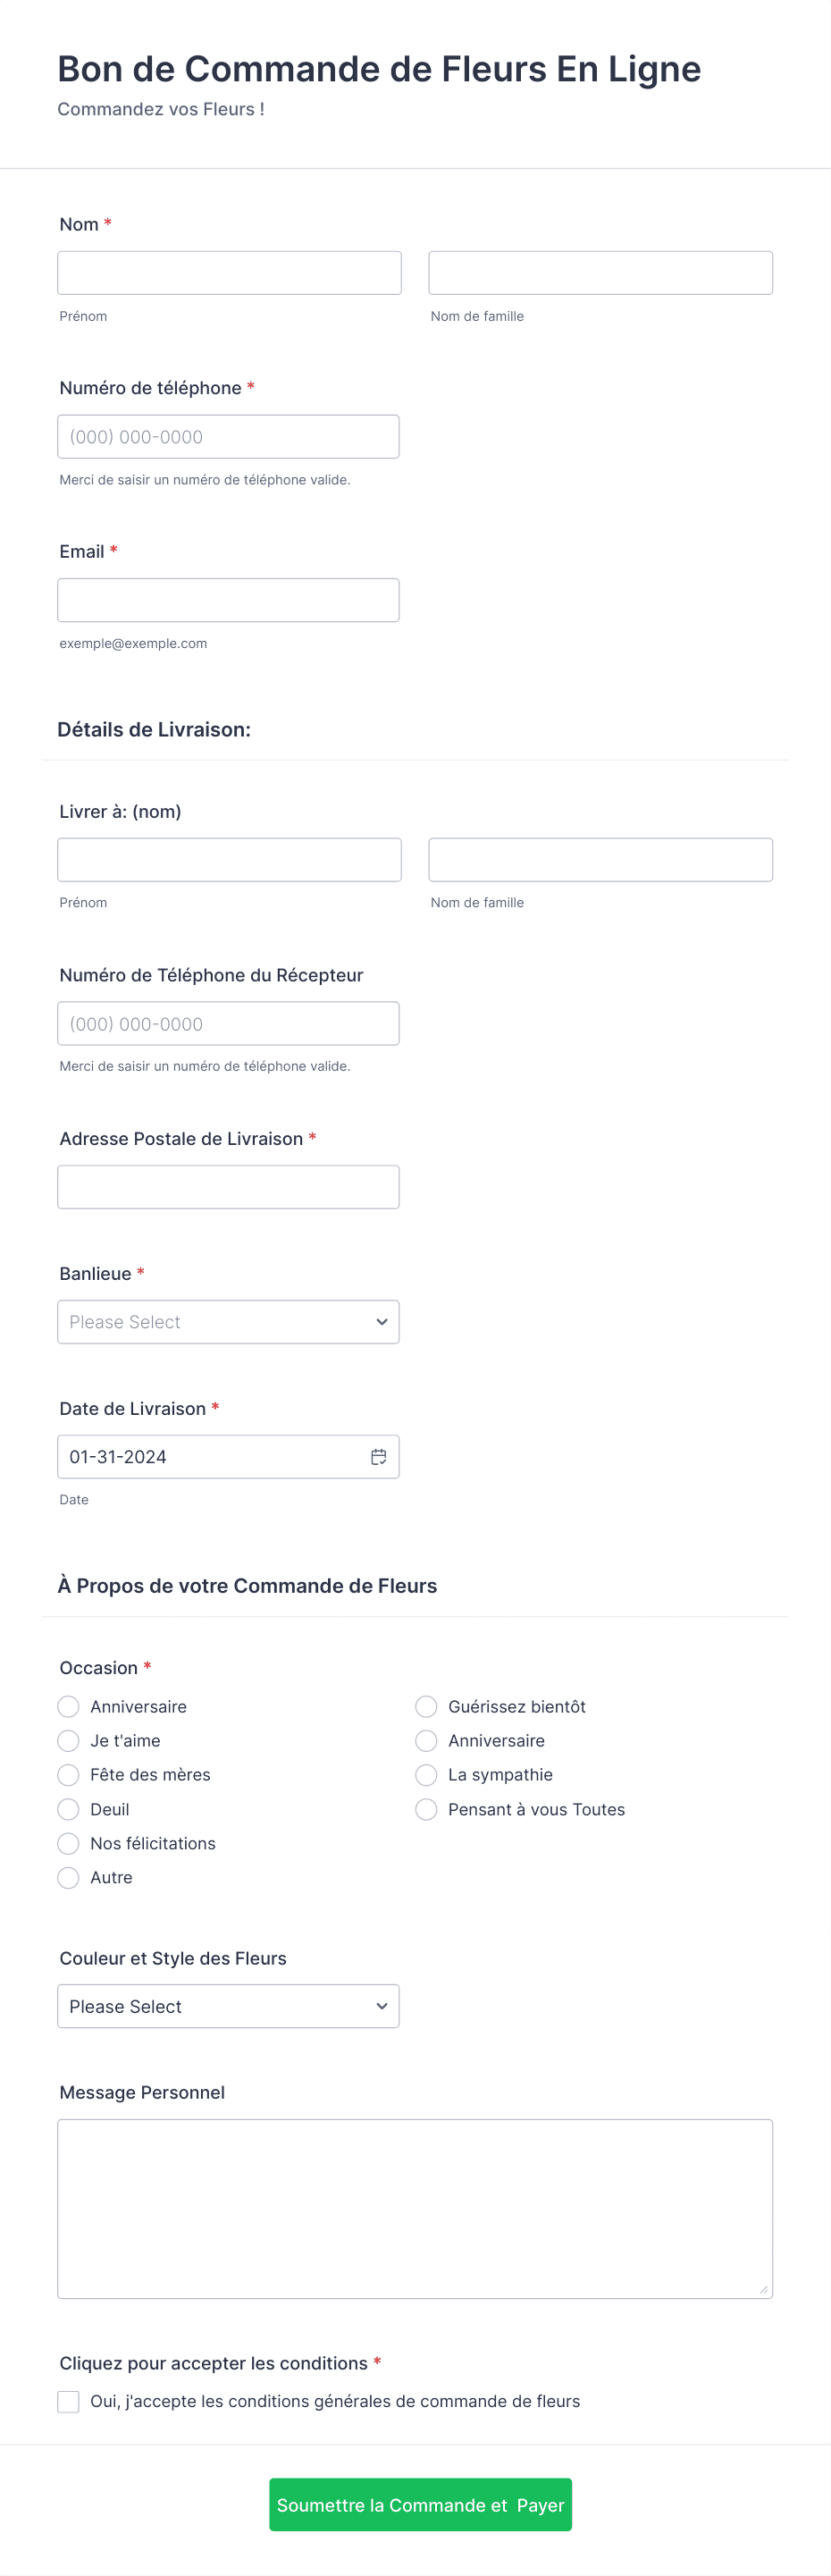Image resolution: width=831 pixels, height=2576 pixels.
Task: Click the Banlieue dropdown chevron arrow
Action: point(382,1322)
